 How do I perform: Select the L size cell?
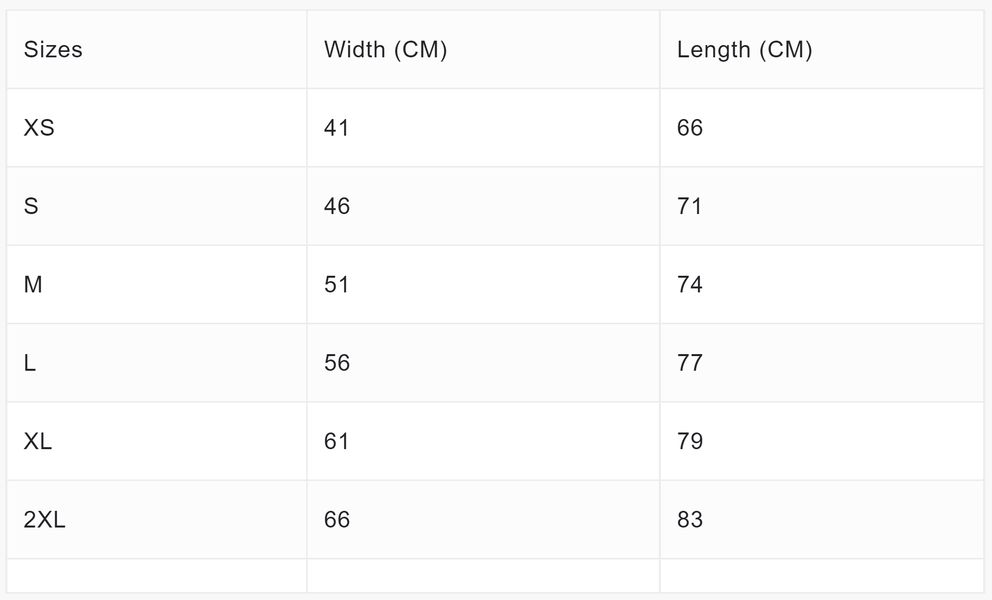click(157, 363)
